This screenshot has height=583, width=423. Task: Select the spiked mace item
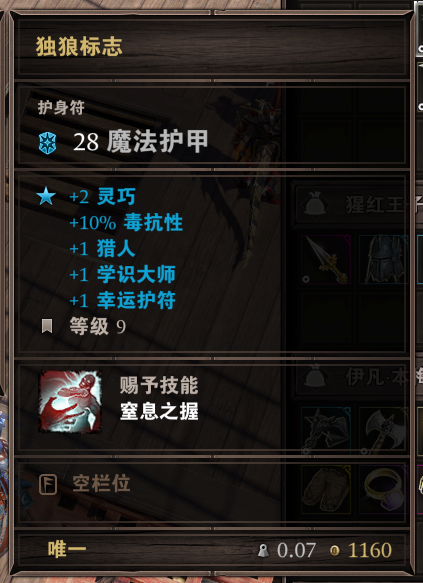[326, 431]
